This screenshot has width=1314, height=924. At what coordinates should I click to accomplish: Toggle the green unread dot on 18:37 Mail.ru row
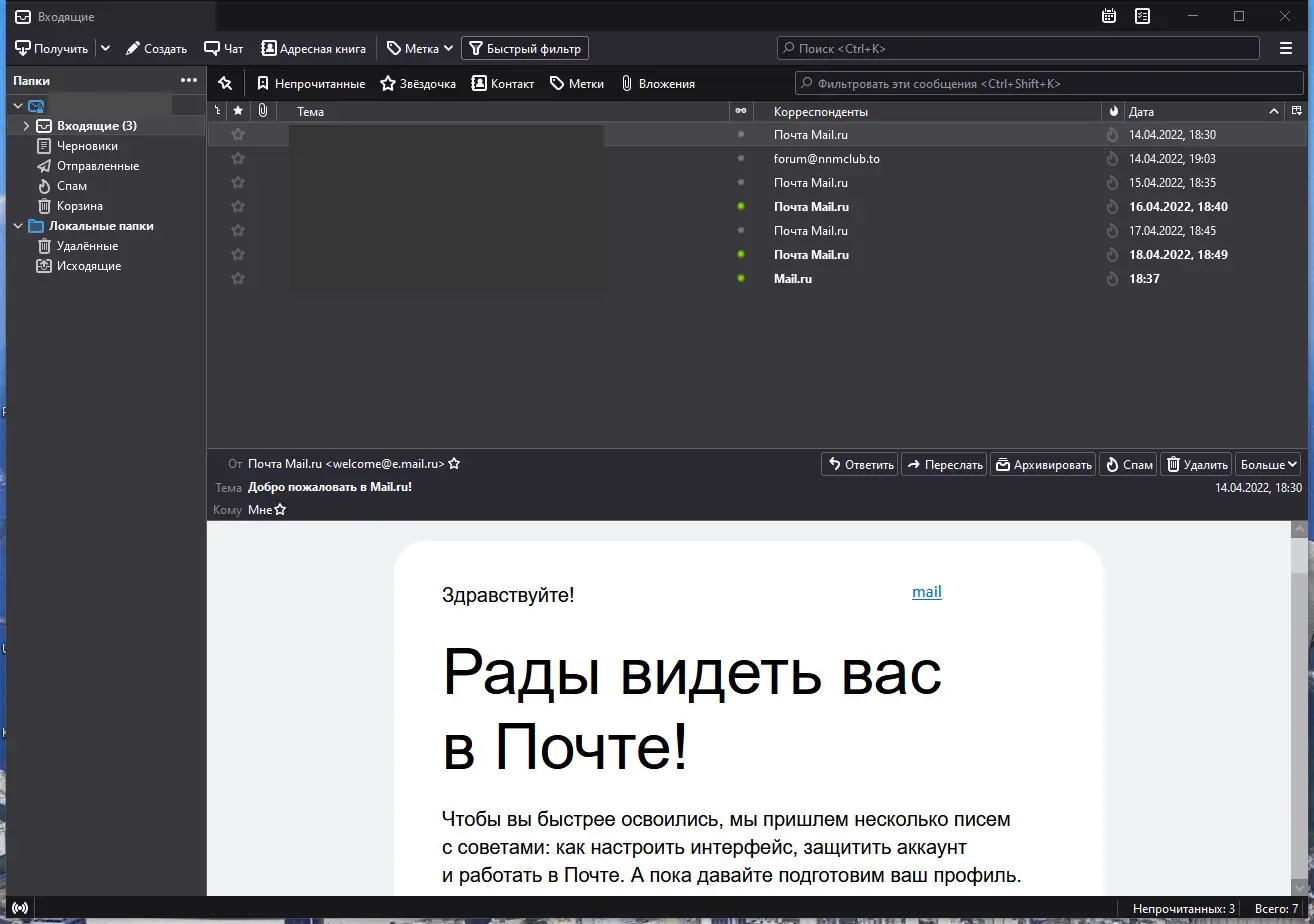pos(741,279)
